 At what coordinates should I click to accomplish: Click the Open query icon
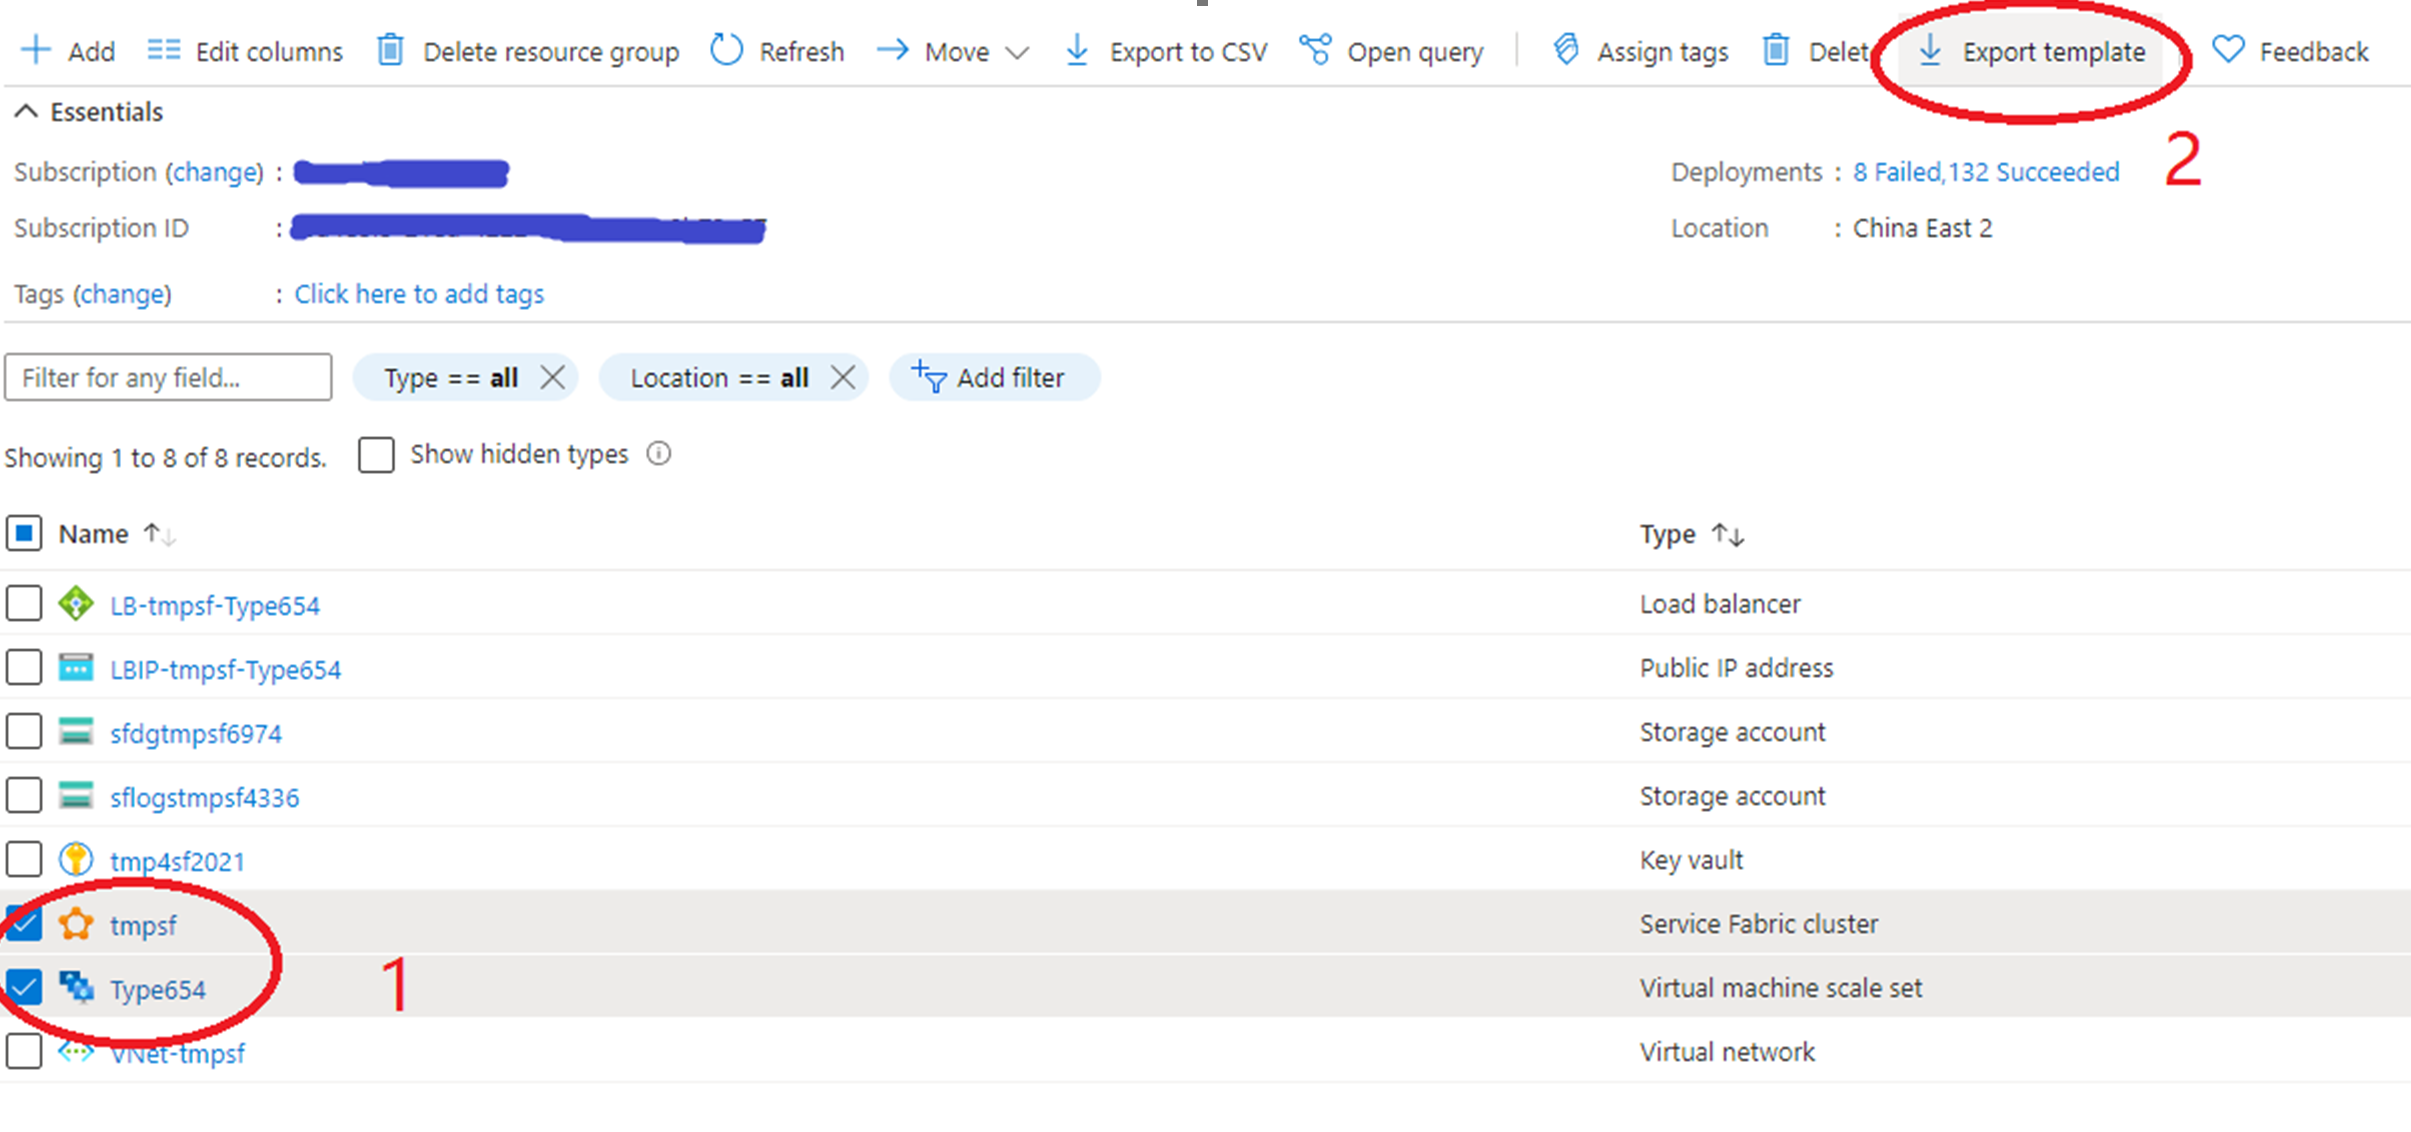click(x=1315, y=50)
